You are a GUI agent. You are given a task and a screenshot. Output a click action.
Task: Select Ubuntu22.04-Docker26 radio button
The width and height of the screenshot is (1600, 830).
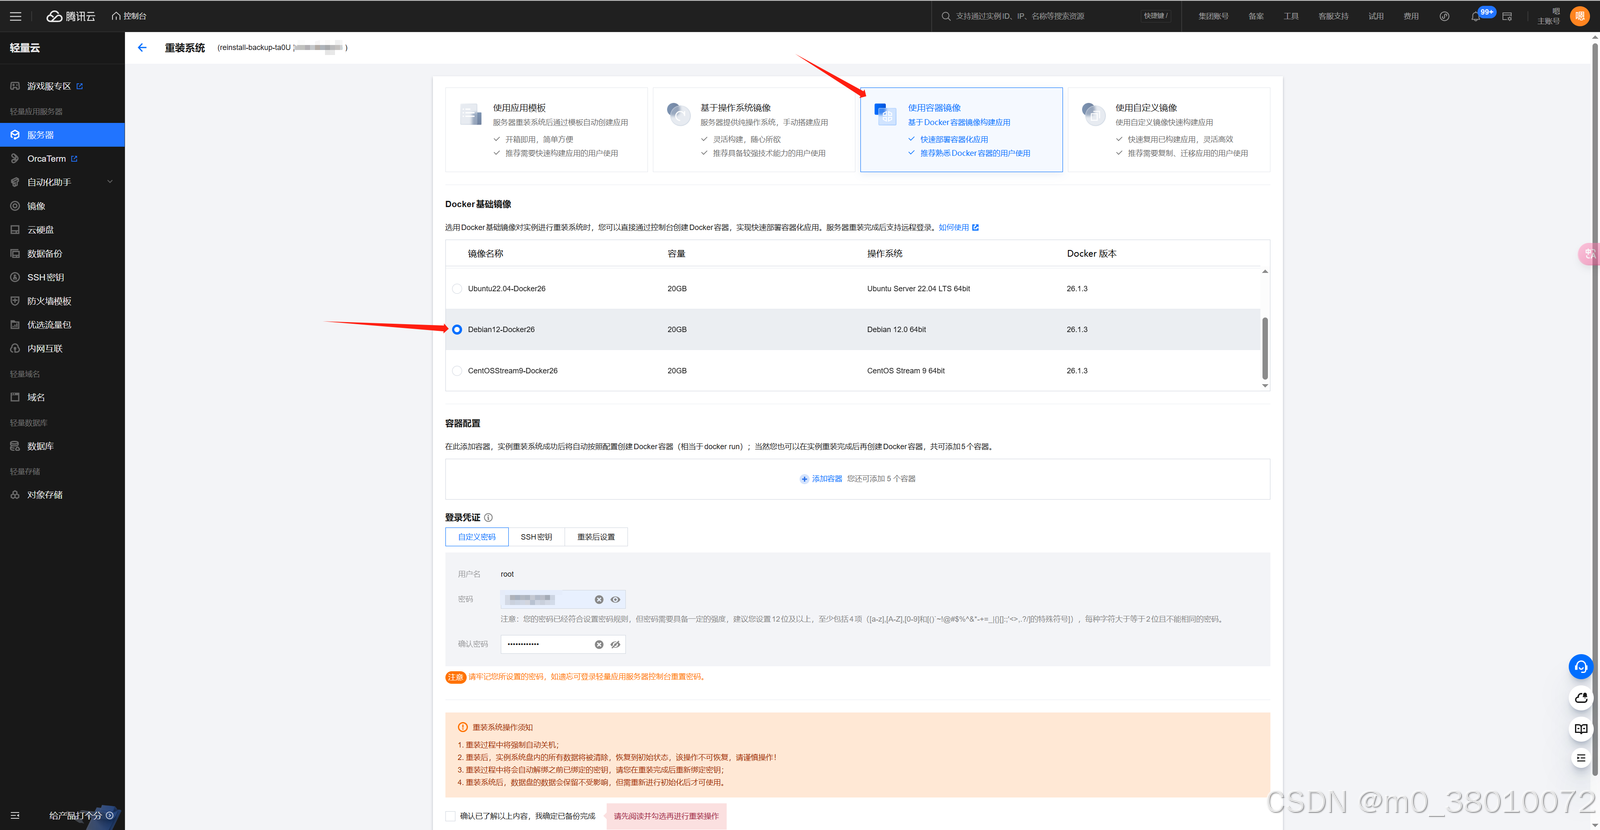(457, 289)
